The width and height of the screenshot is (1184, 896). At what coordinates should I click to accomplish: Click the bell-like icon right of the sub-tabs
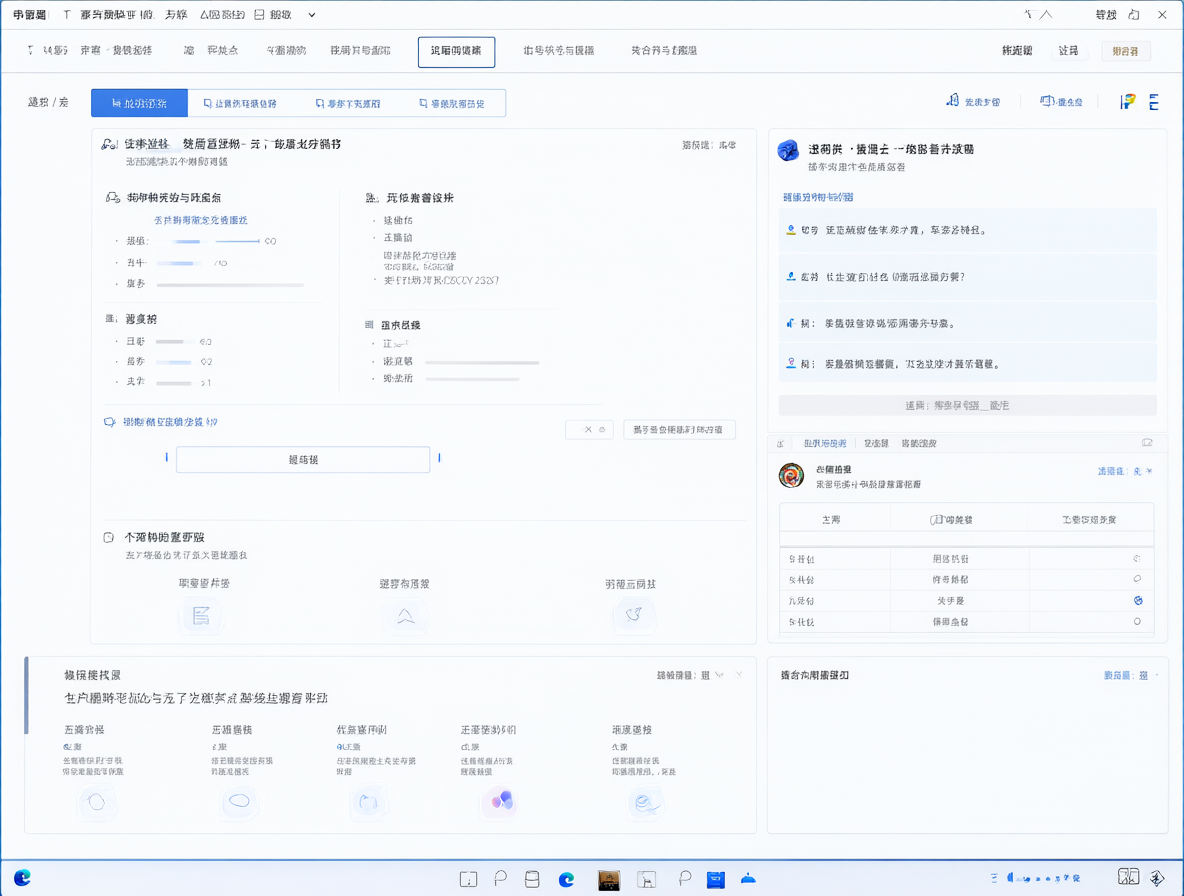tap(953, 100)
